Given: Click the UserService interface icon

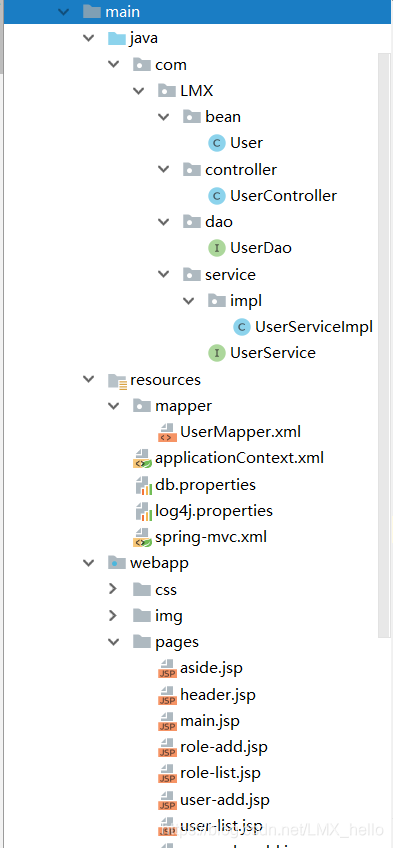Looking at the screenshot, I should [217, 353].
